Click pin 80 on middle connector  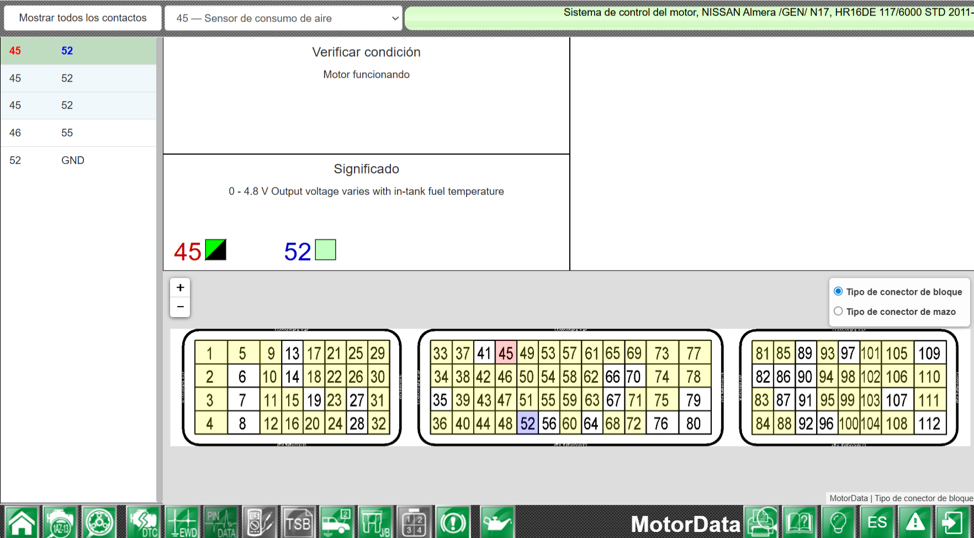pos(694,424)
